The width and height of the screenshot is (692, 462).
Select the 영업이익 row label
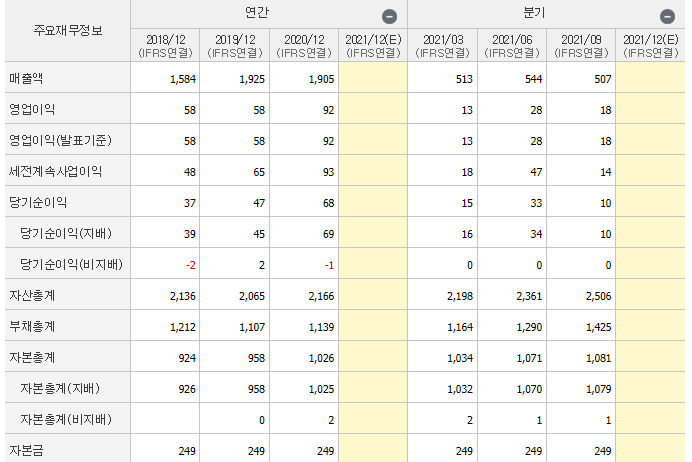tap(32, 109)
